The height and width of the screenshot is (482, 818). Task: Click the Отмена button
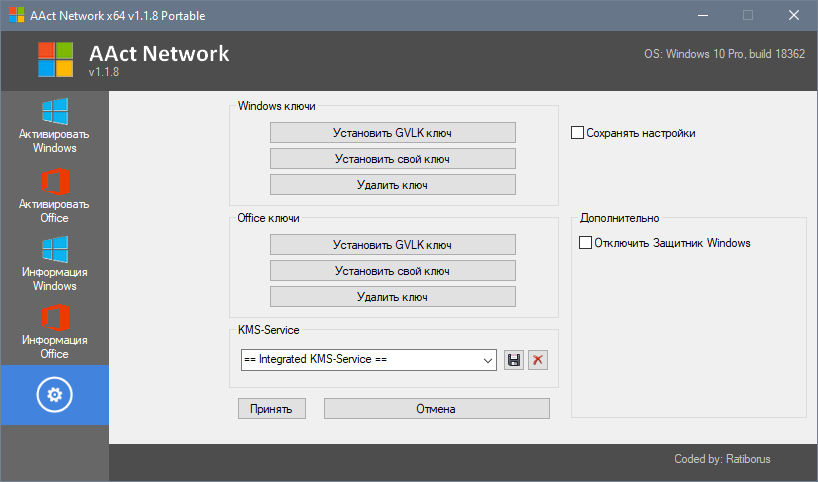[436, 409]
